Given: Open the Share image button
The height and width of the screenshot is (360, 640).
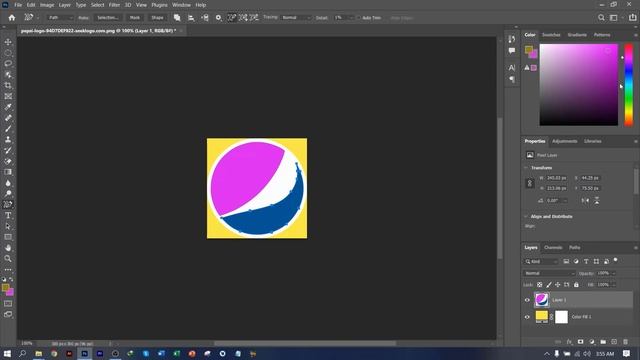Looking at the screenshot, I should pos(633,18).
